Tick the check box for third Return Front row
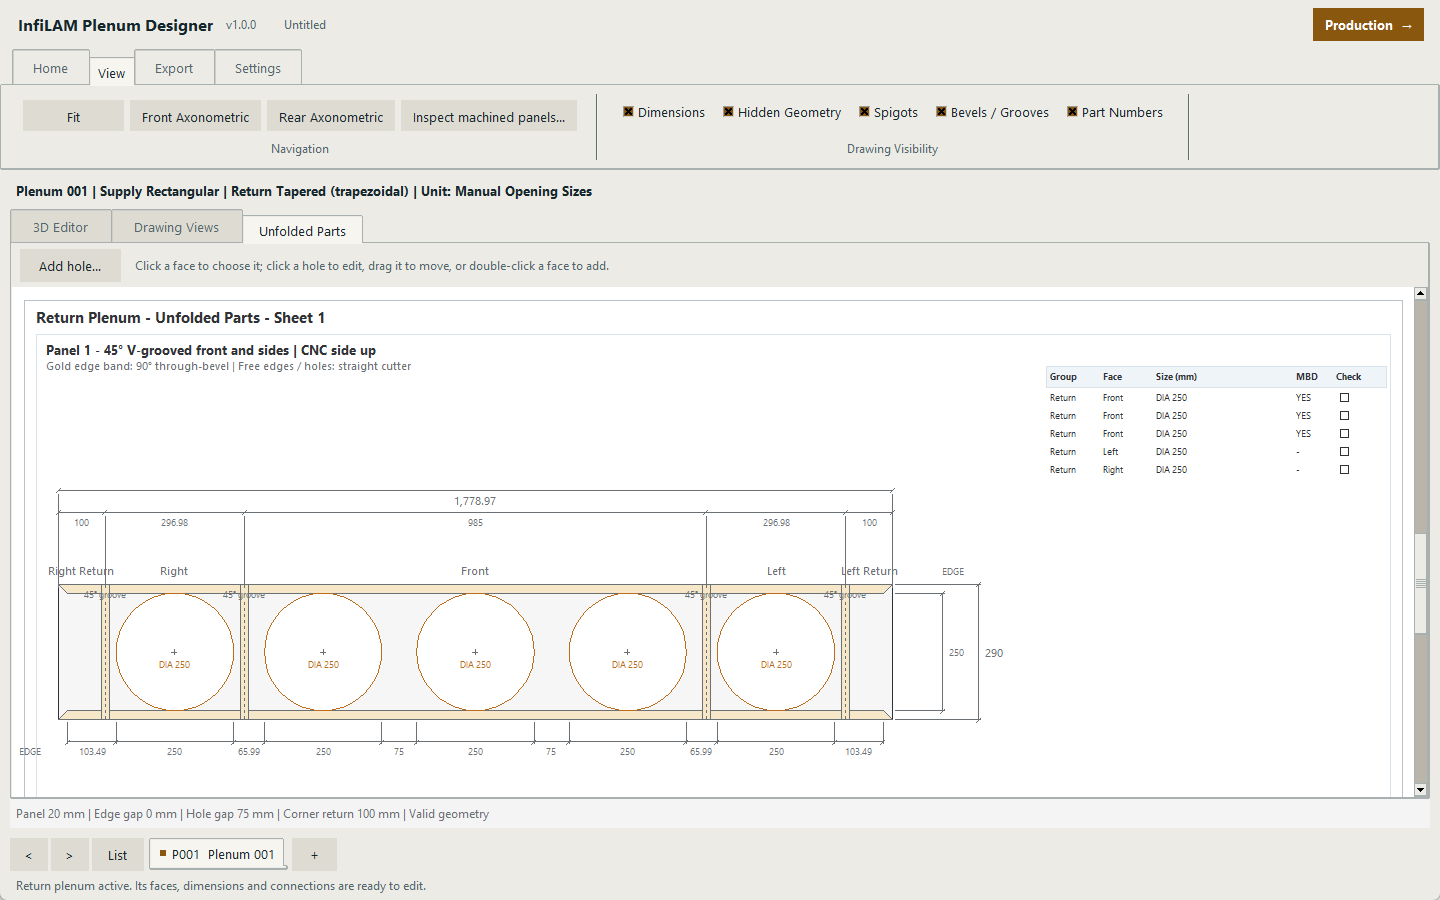This screenshot has height=900, width=1440. tap(1344, 433)
